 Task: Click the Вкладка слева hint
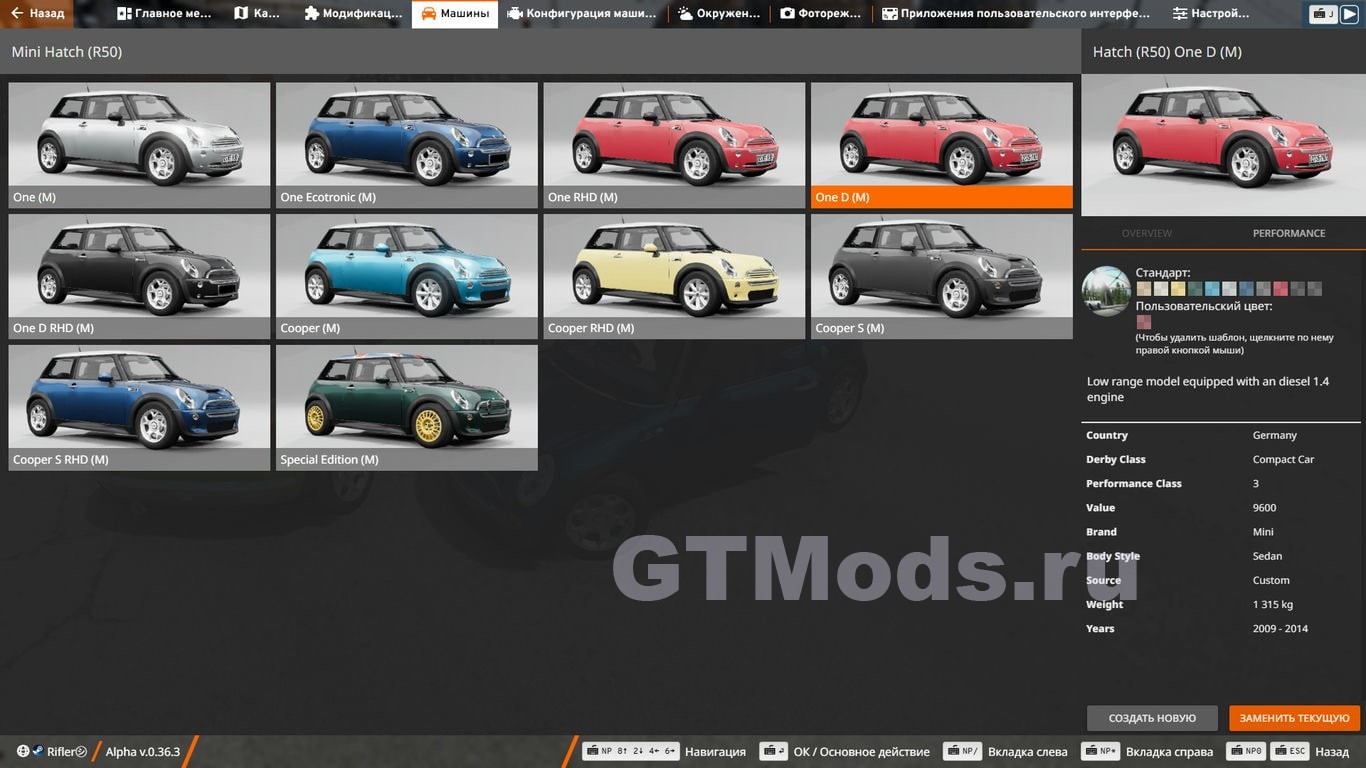(1006, 752)
